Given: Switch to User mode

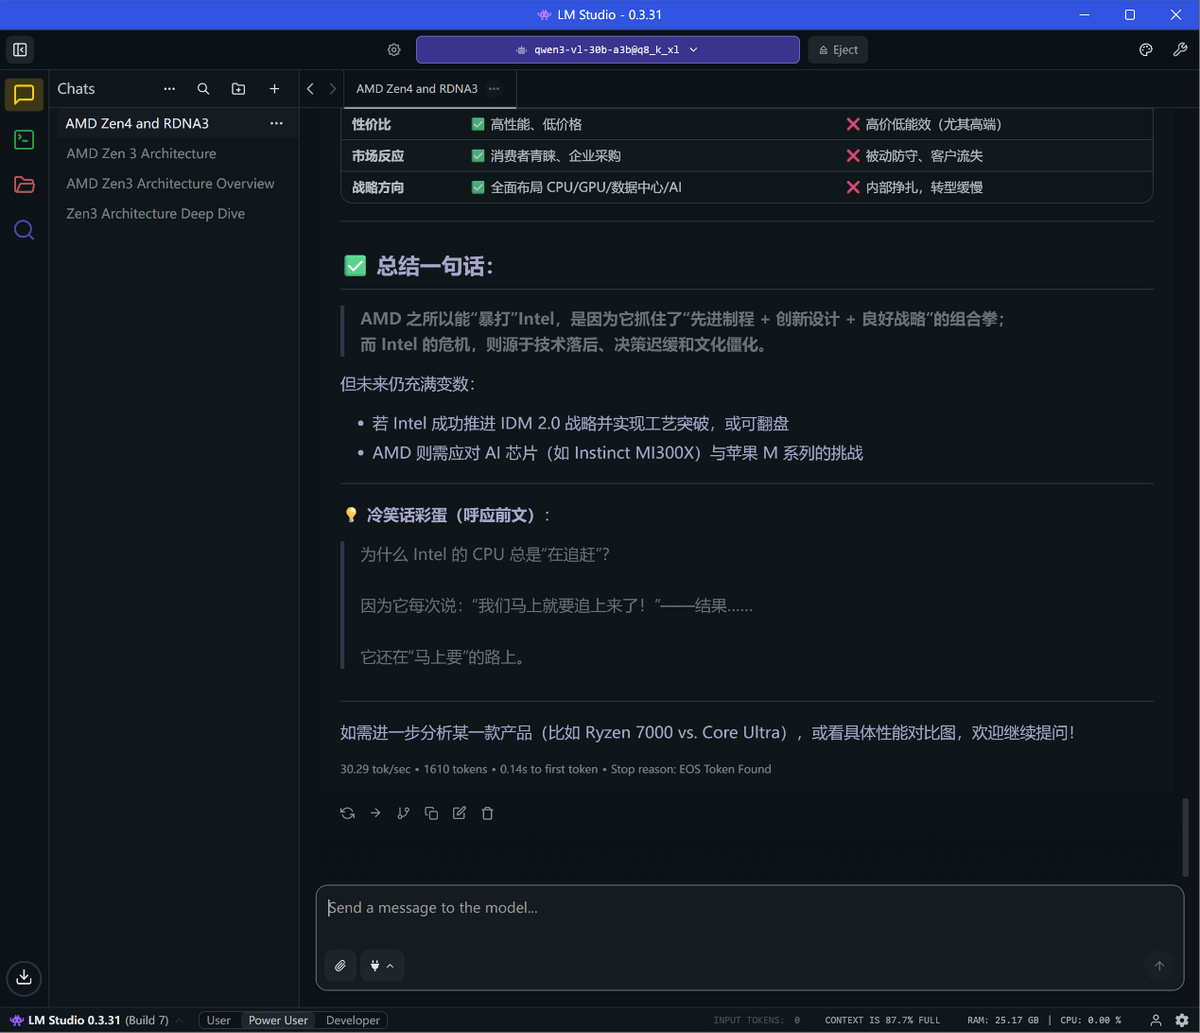Looking at the screenshot, I should 218,1020.
